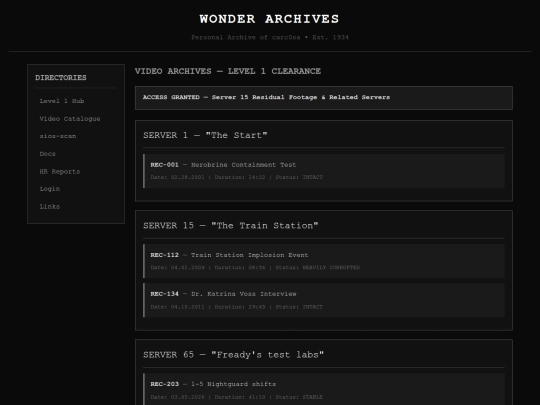Image resolution: width=540 pixels, height=405 pixels.
Task: Click the DIRECTORIES sidebar heading
Action: [x=61, y=77]
